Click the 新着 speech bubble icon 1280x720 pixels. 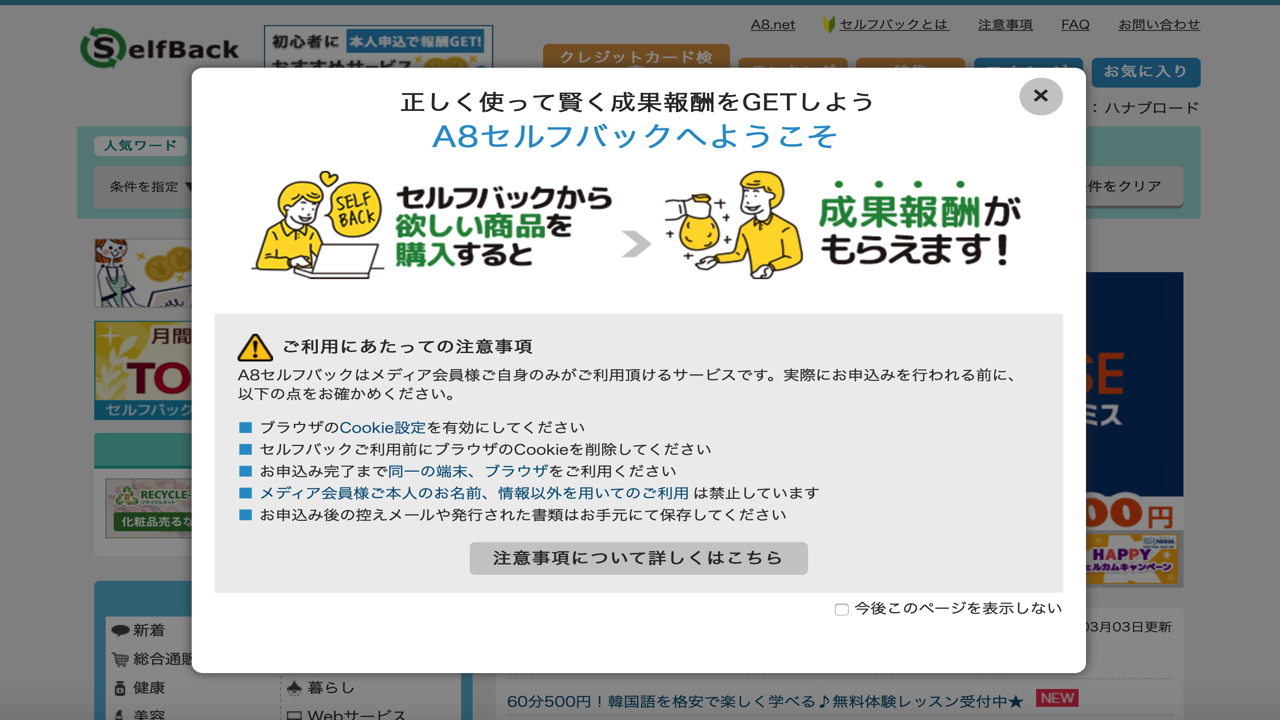tap(120, 631)
